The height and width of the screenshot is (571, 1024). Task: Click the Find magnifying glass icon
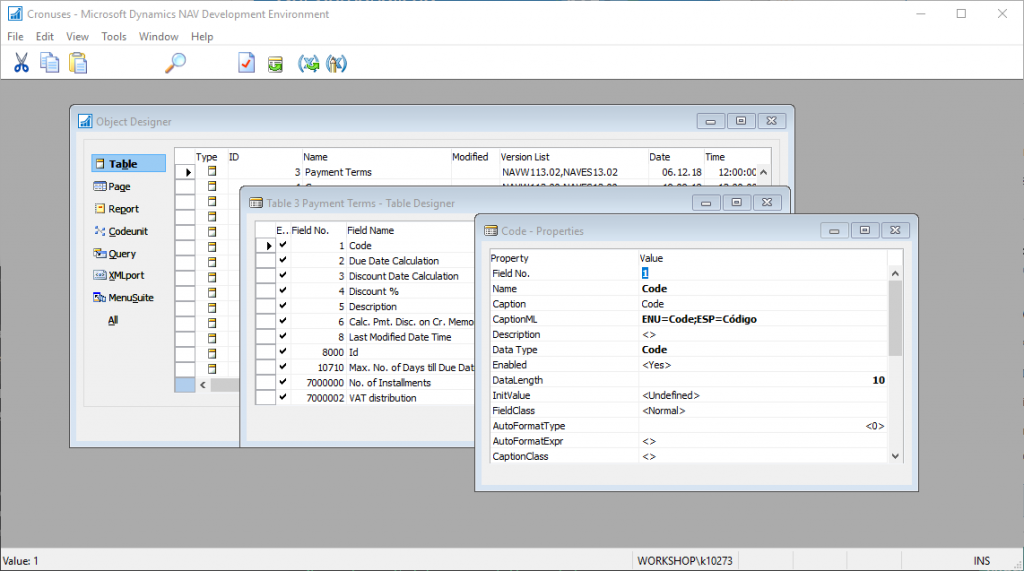click(x=176, y=62)
